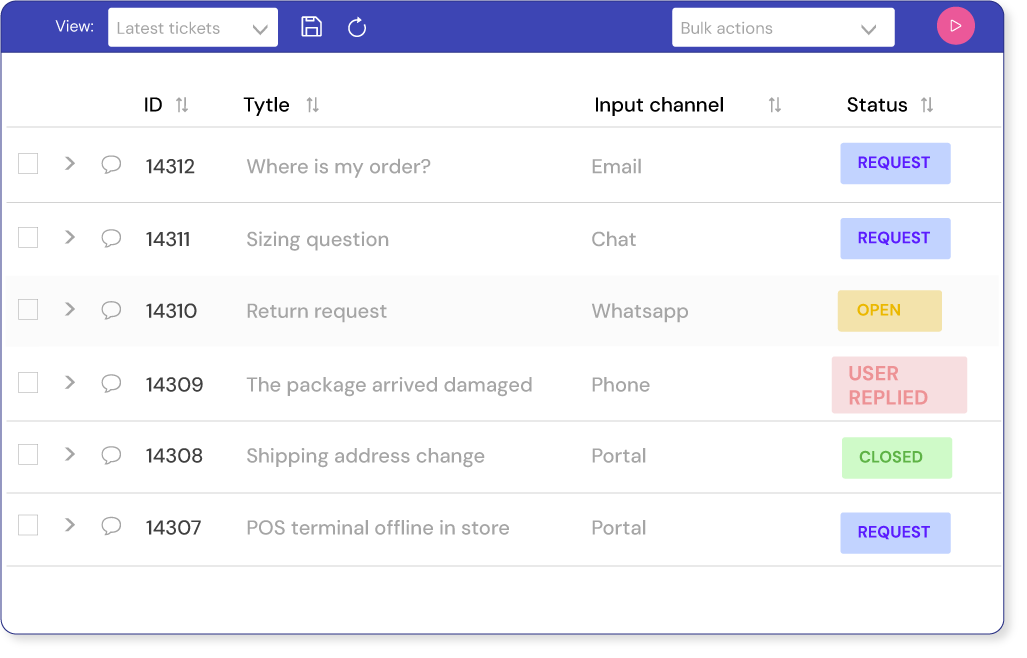Check the box for ticket 14309
This screenshot has width=1027, height=658.
[x=28, y=382]
